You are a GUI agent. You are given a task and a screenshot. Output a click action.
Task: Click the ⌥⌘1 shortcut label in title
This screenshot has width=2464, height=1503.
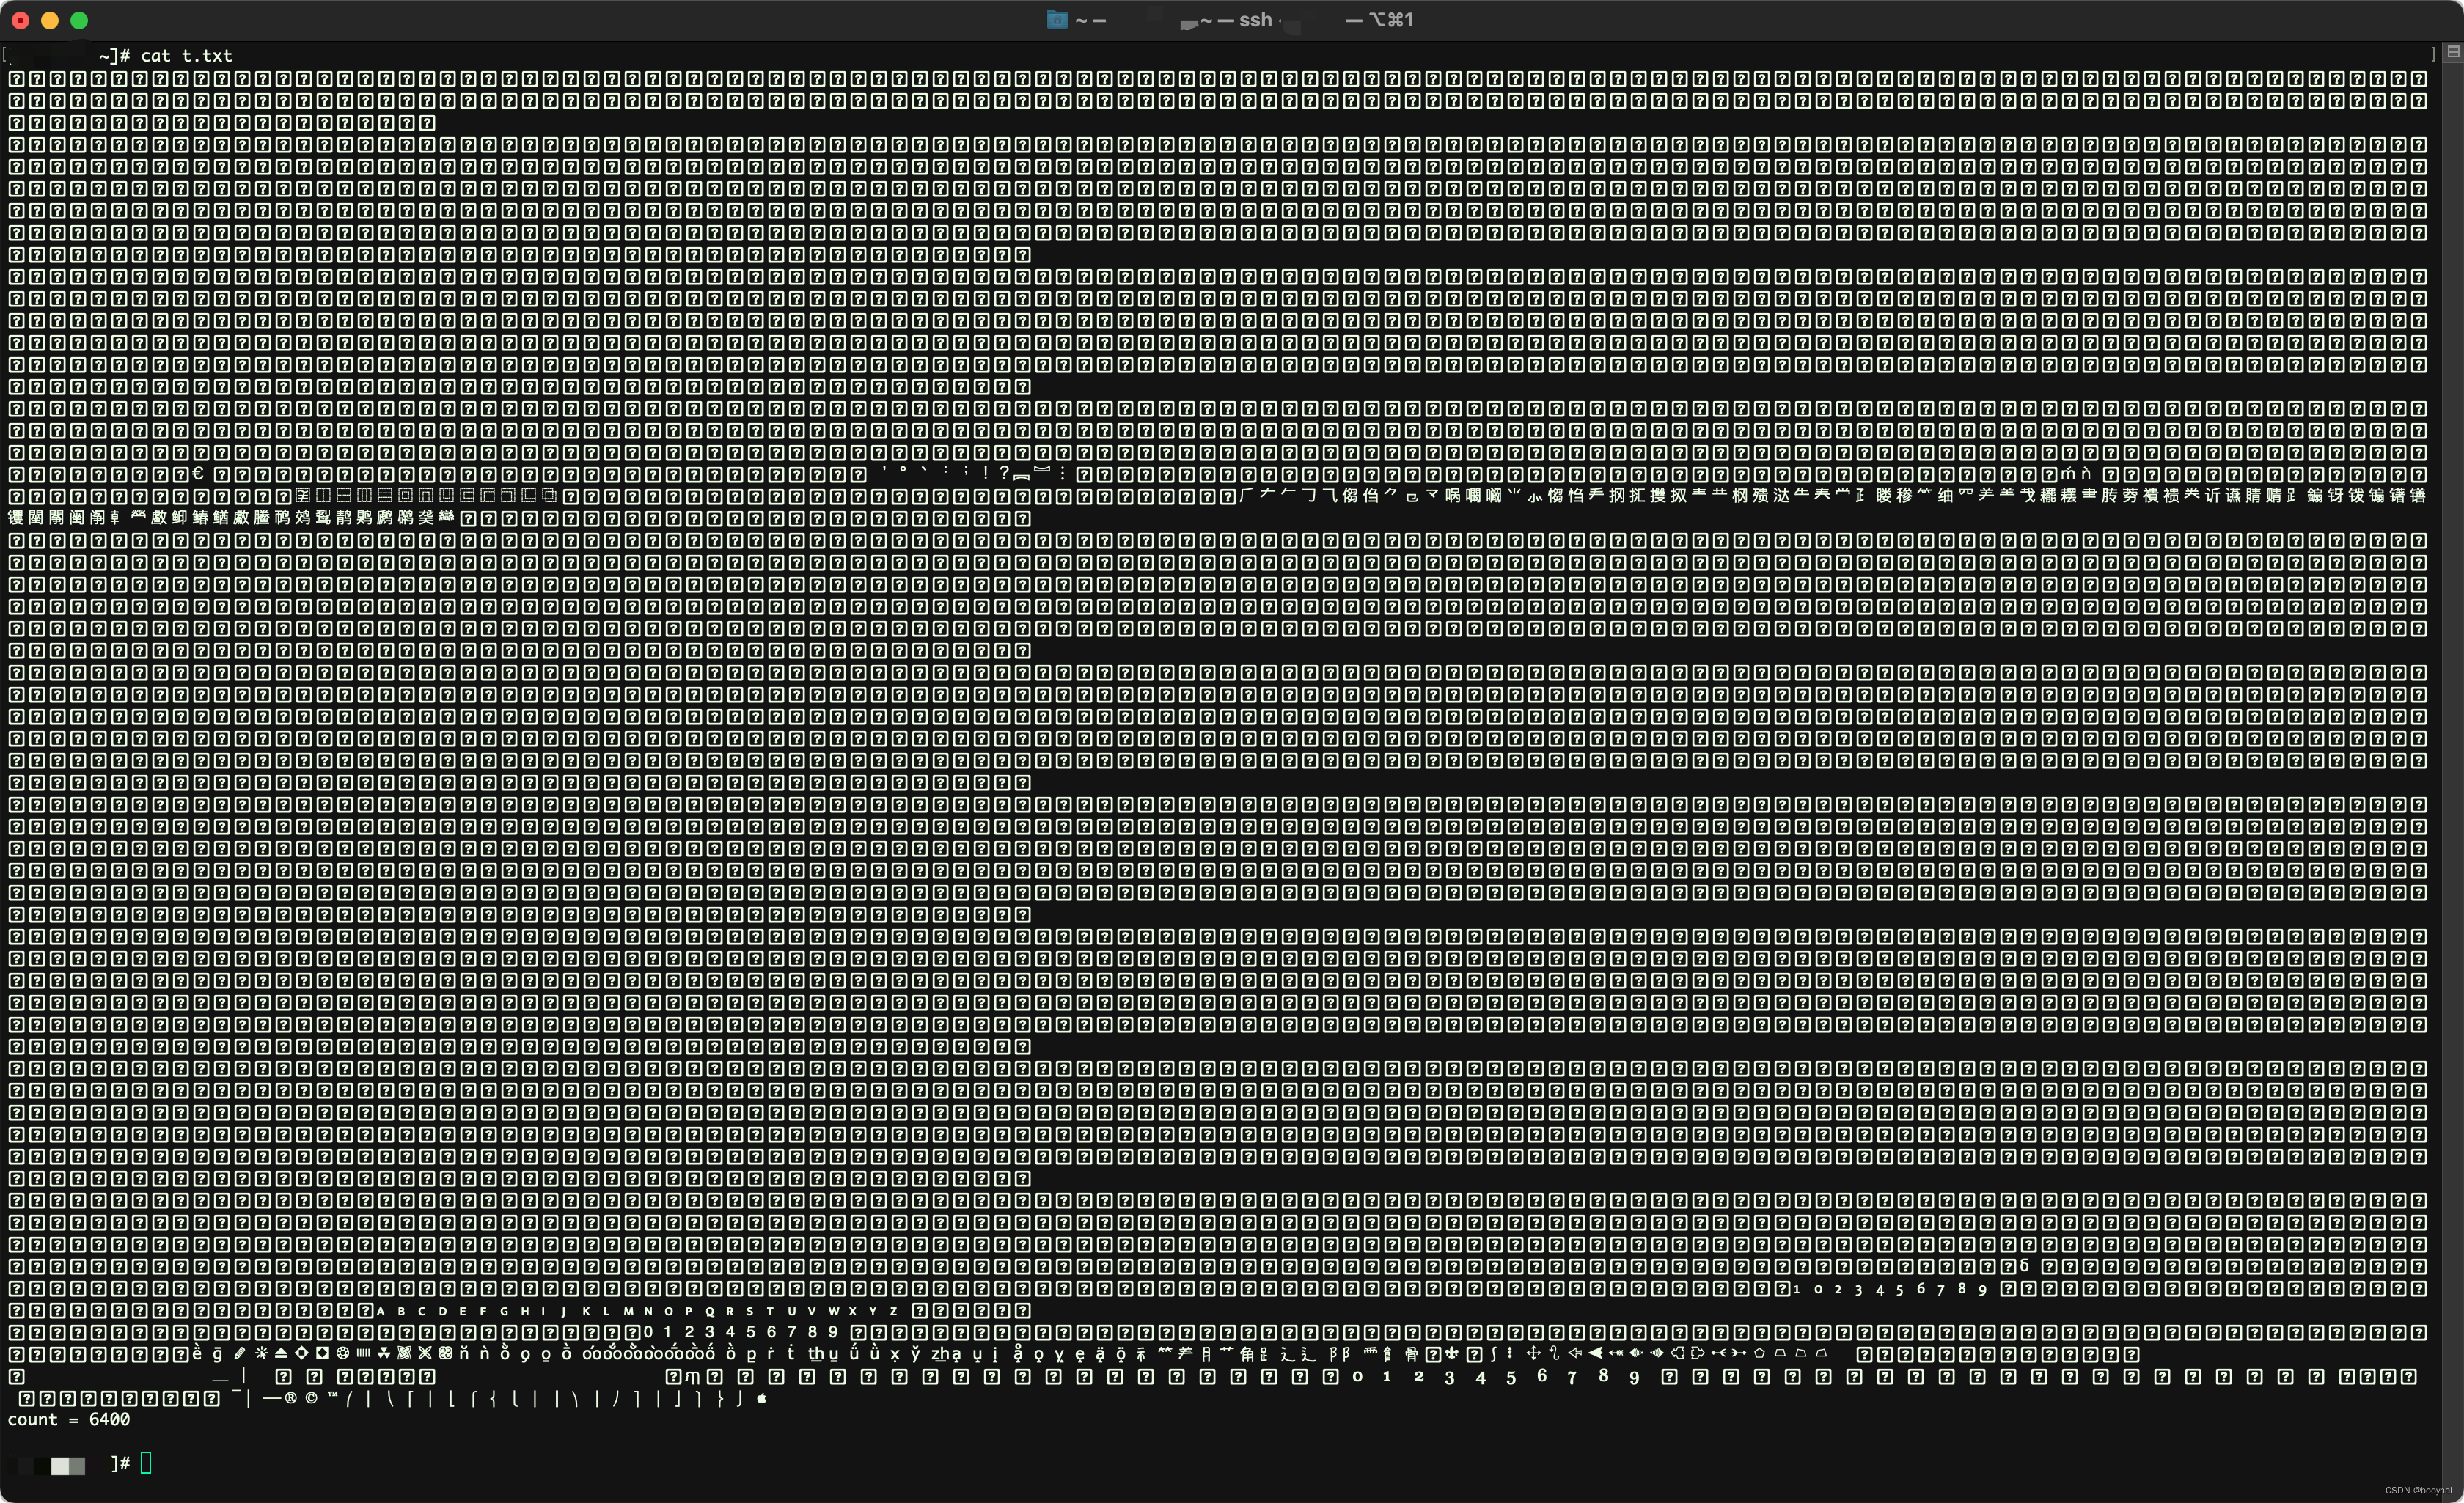pyautogui.click(x=1390, y=20)
